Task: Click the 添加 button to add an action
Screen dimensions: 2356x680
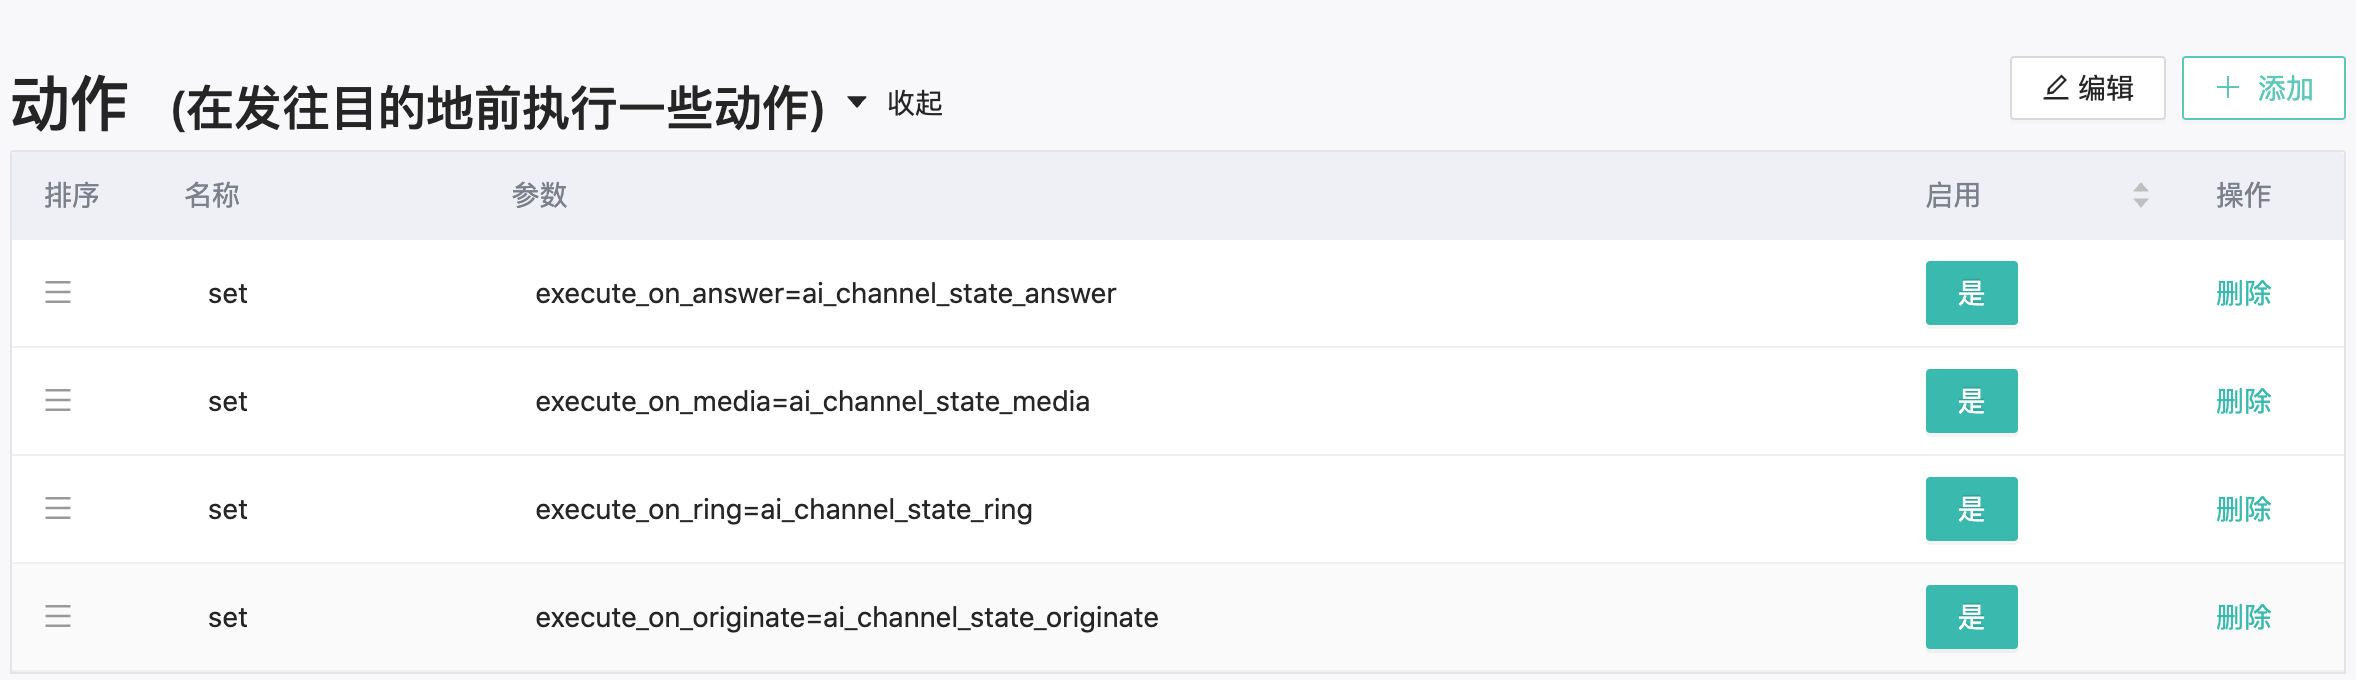Action: pyautogui.click(x=2263, y=88)
